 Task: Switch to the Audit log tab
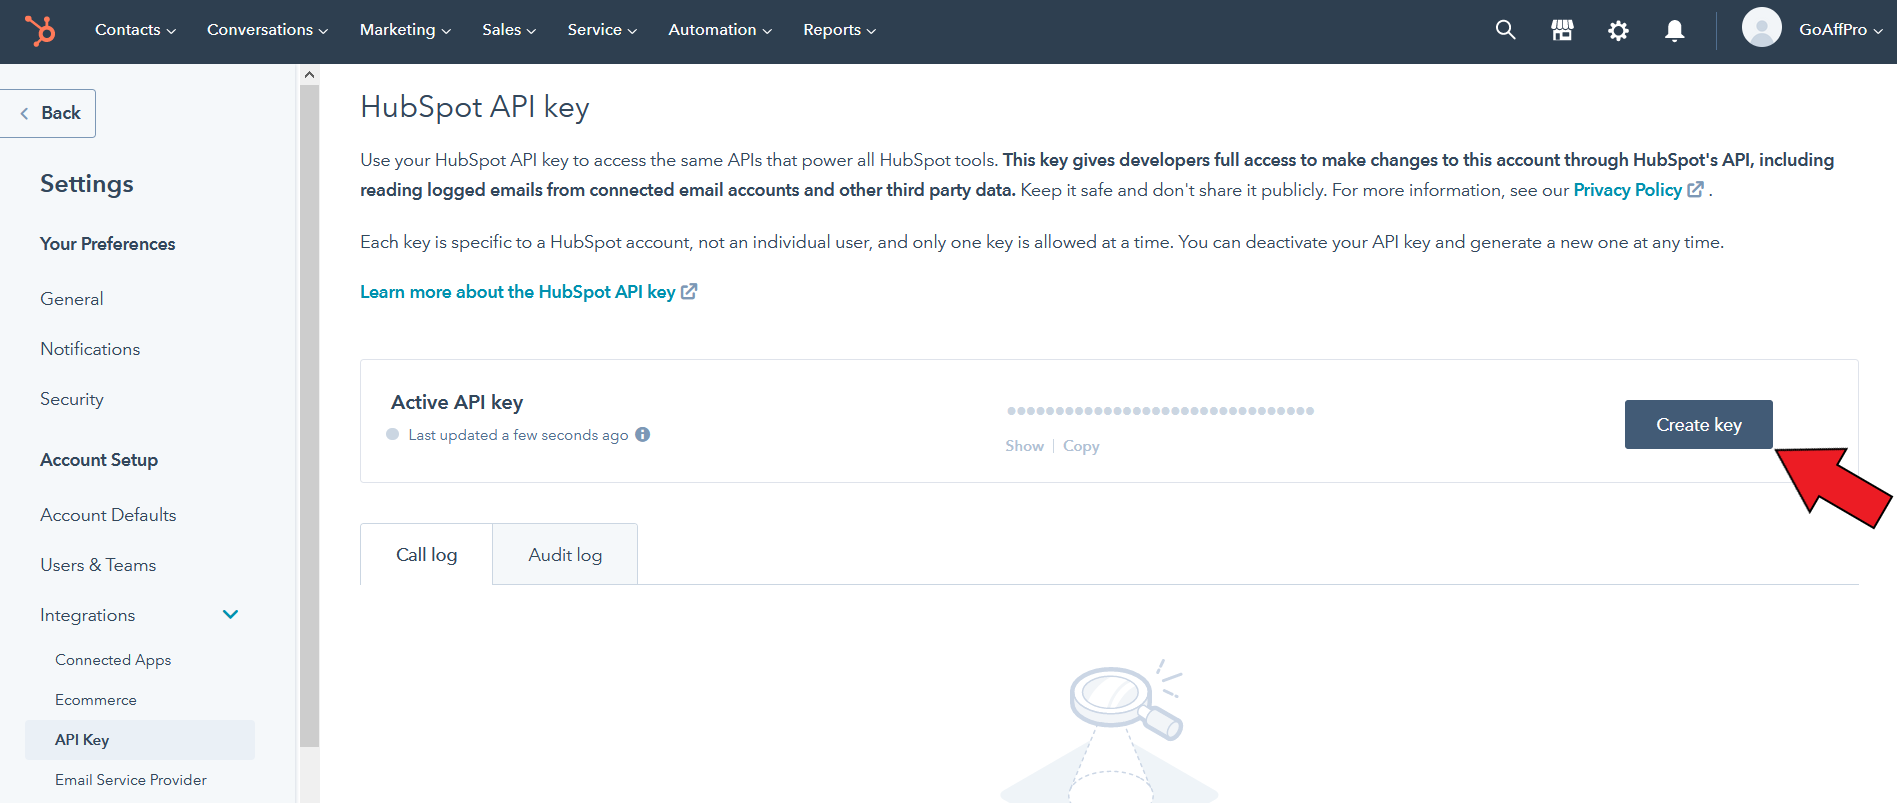[565, 554]
